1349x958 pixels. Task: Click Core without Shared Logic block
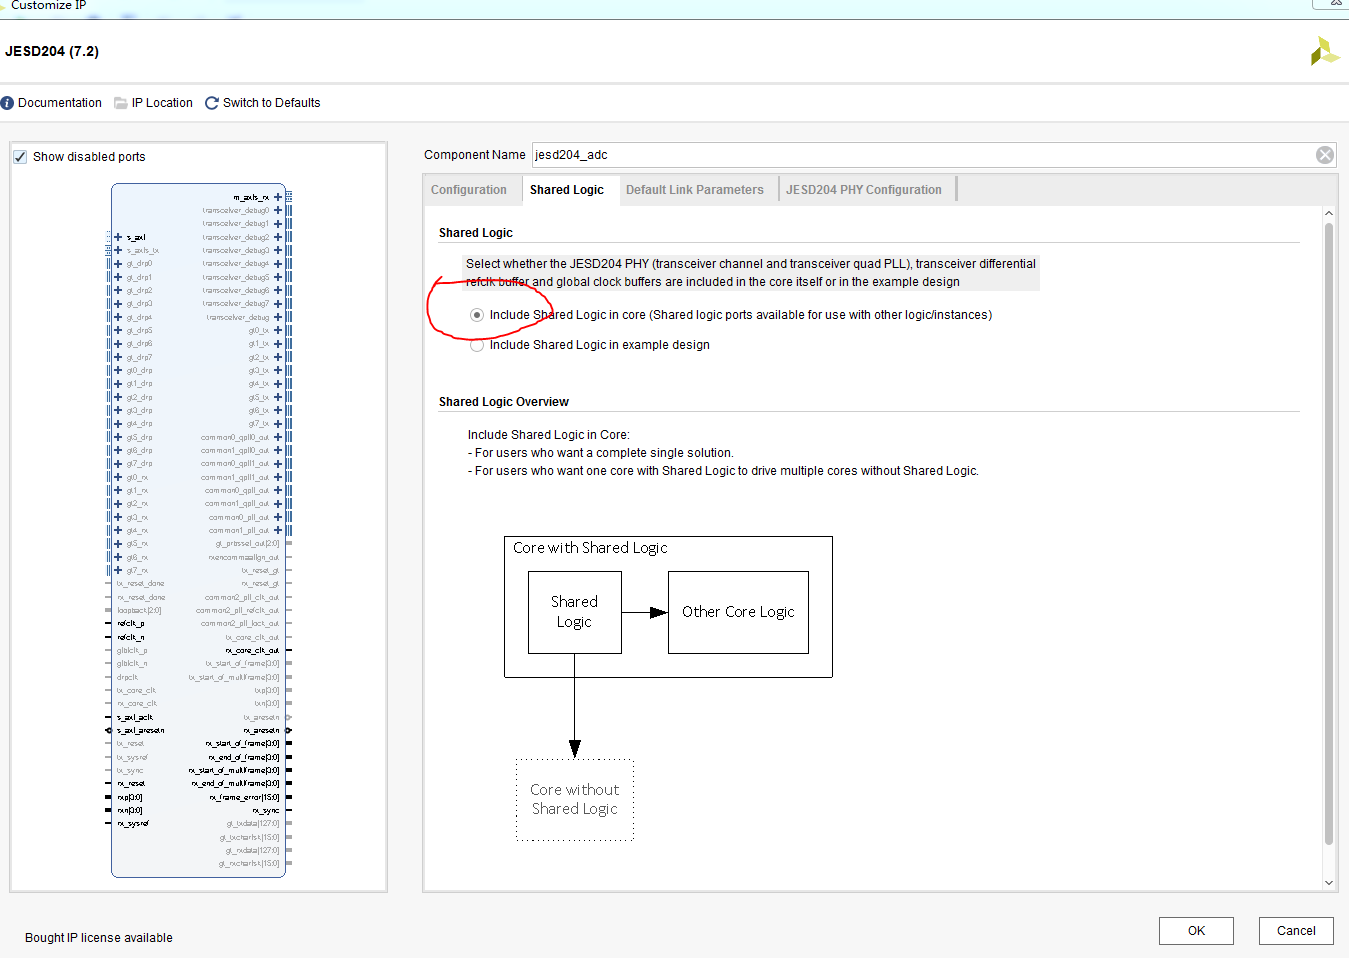coord(575,799)
